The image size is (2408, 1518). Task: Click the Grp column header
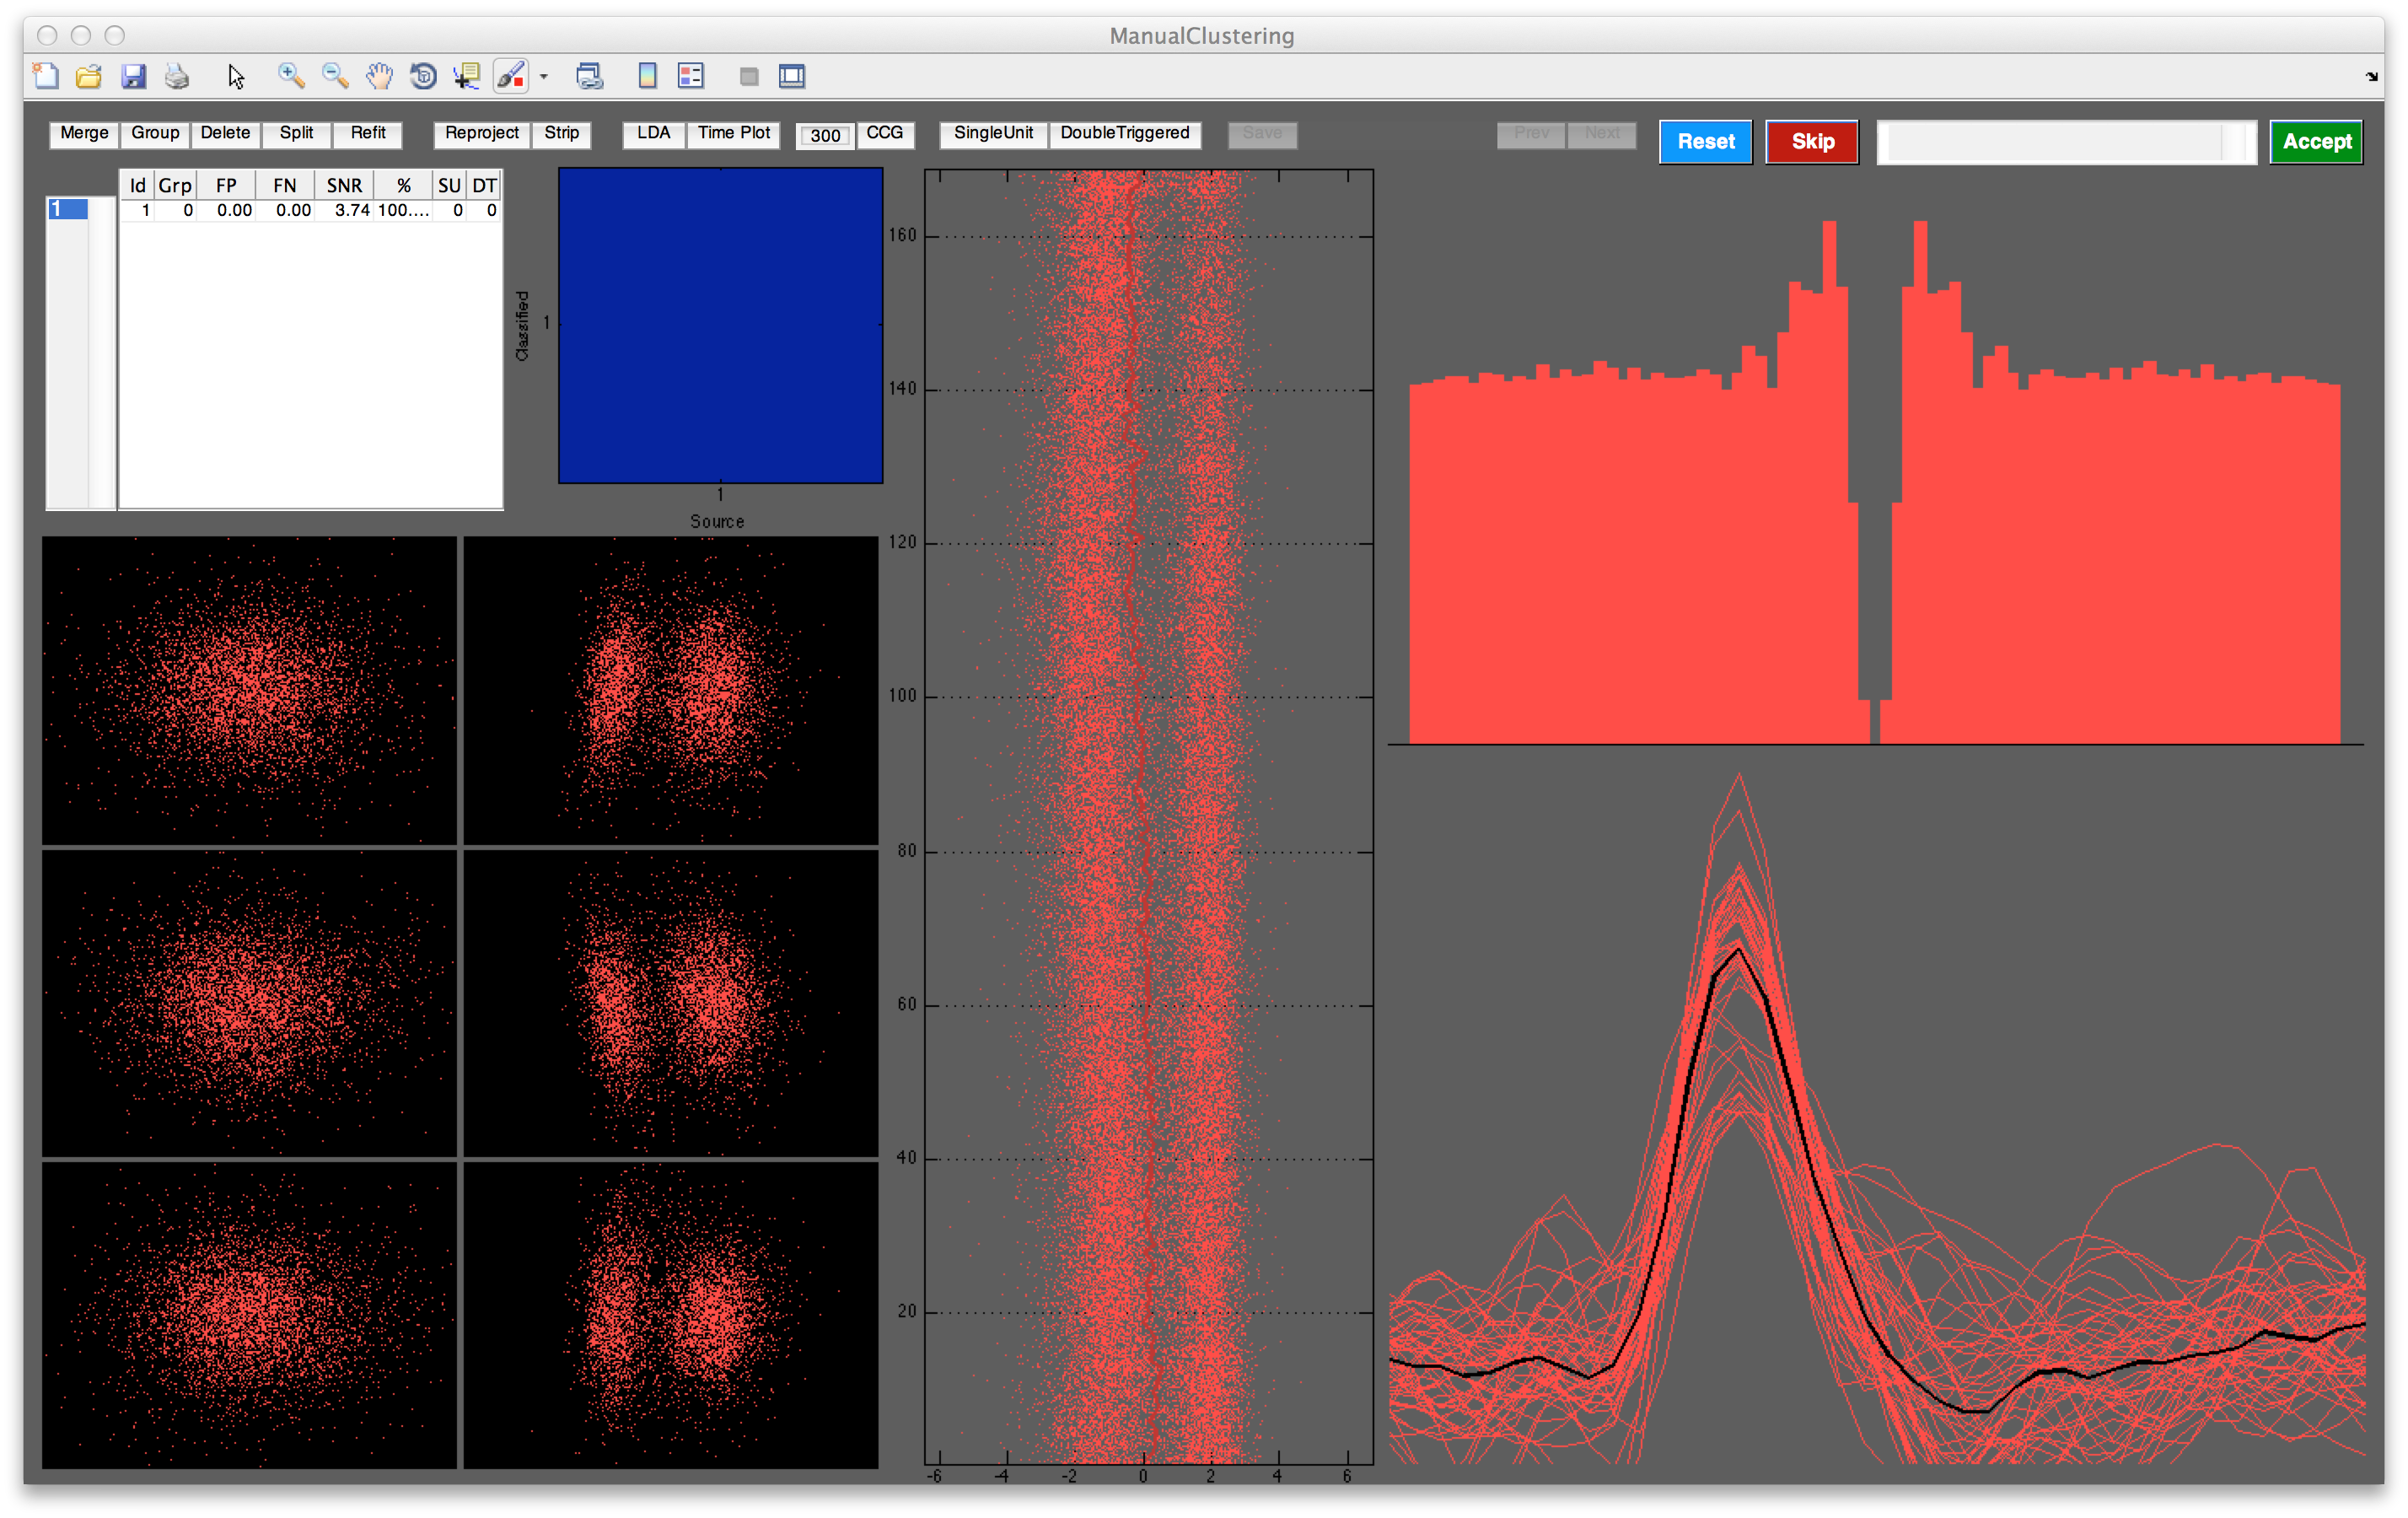pyautogui.click(x=175, y=186)
